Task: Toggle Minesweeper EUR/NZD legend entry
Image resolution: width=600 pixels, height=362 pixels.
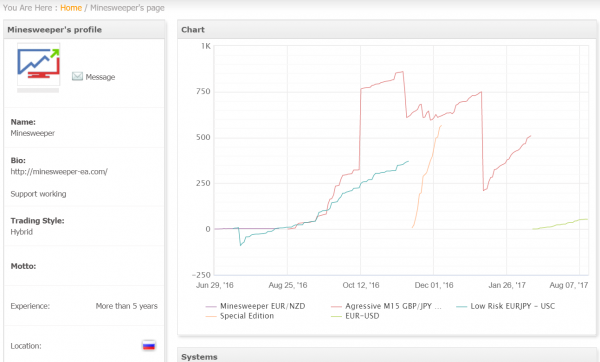Action: (x=255, y=306)
